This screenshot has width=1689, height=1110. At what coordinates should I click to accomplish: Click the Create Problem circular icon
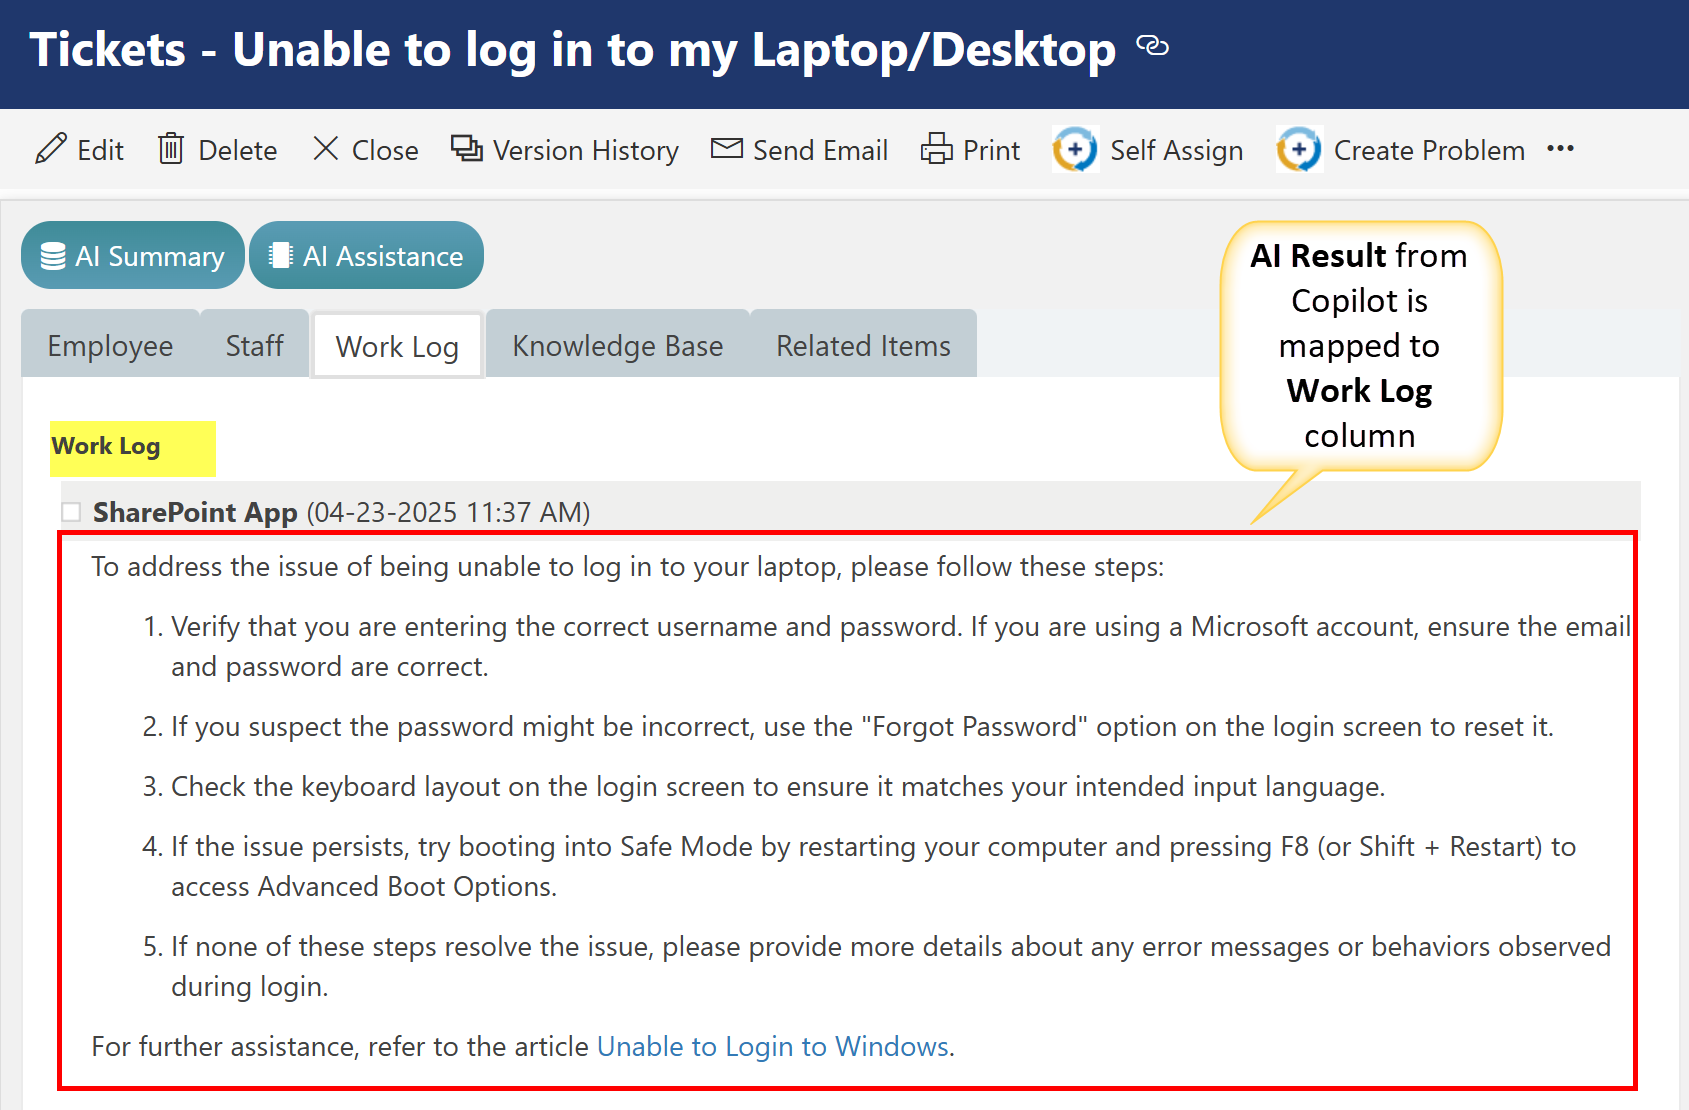click(1300, 150)
